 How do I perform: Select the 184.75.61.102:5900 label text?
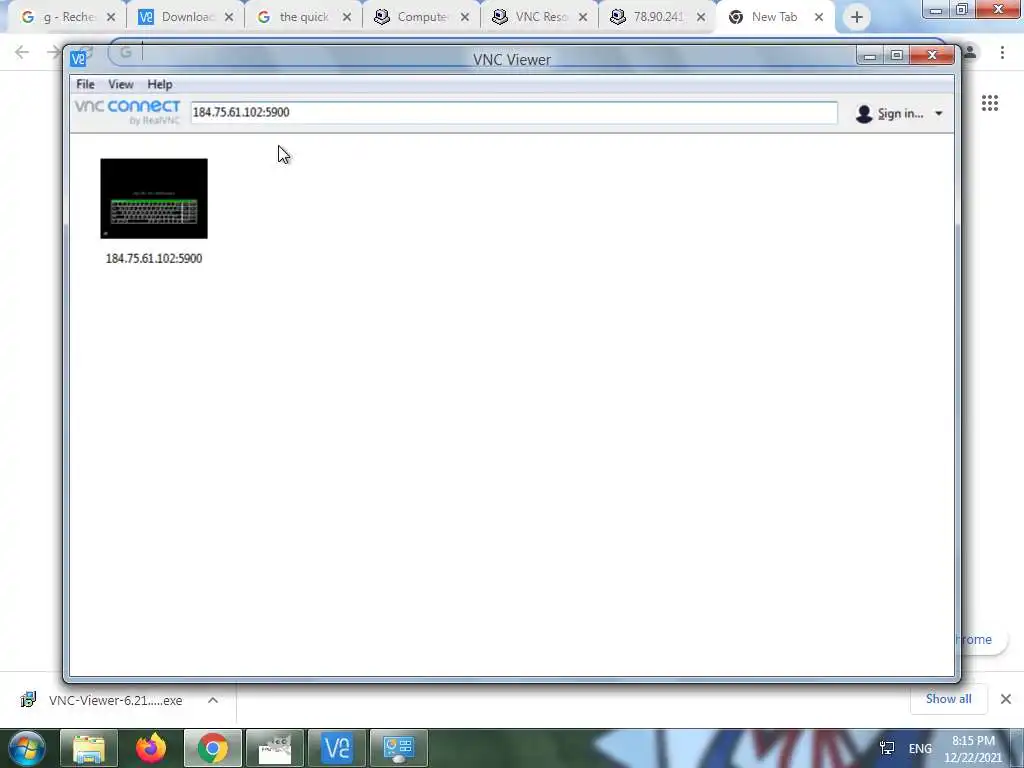154,259
